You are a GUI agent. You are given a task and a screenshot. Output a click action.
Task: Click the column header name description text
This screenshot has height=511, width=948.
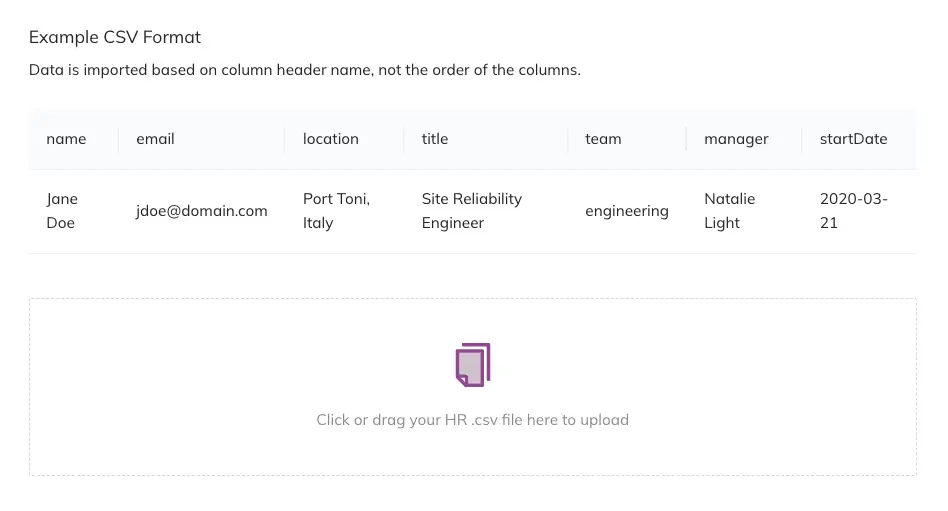tap(305, 70)
